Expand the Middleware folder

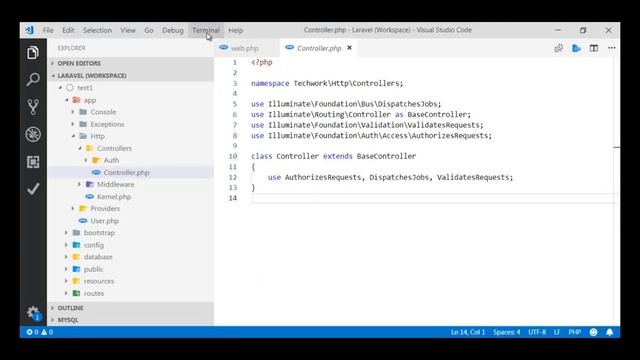80,184
